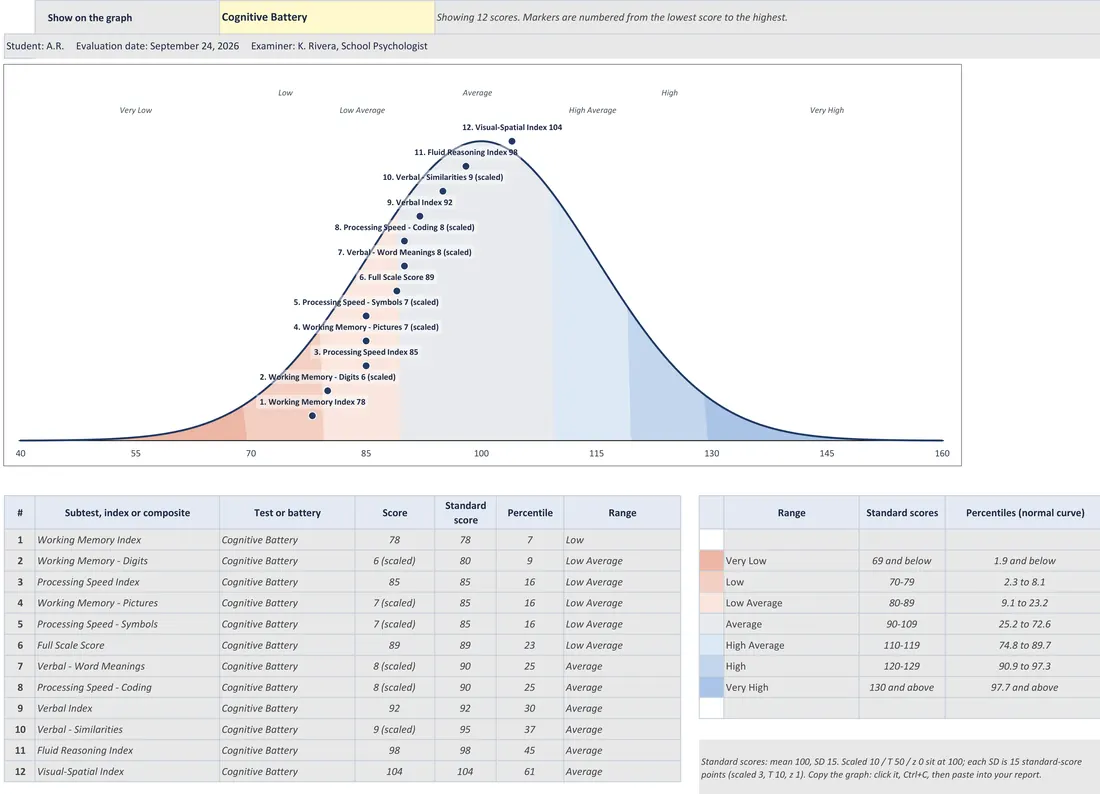Image resolution: width=1100 pixels, height=794 pixels.
Task: Click the 'Verbal Index' table cell
Action: tap(127, 708)
